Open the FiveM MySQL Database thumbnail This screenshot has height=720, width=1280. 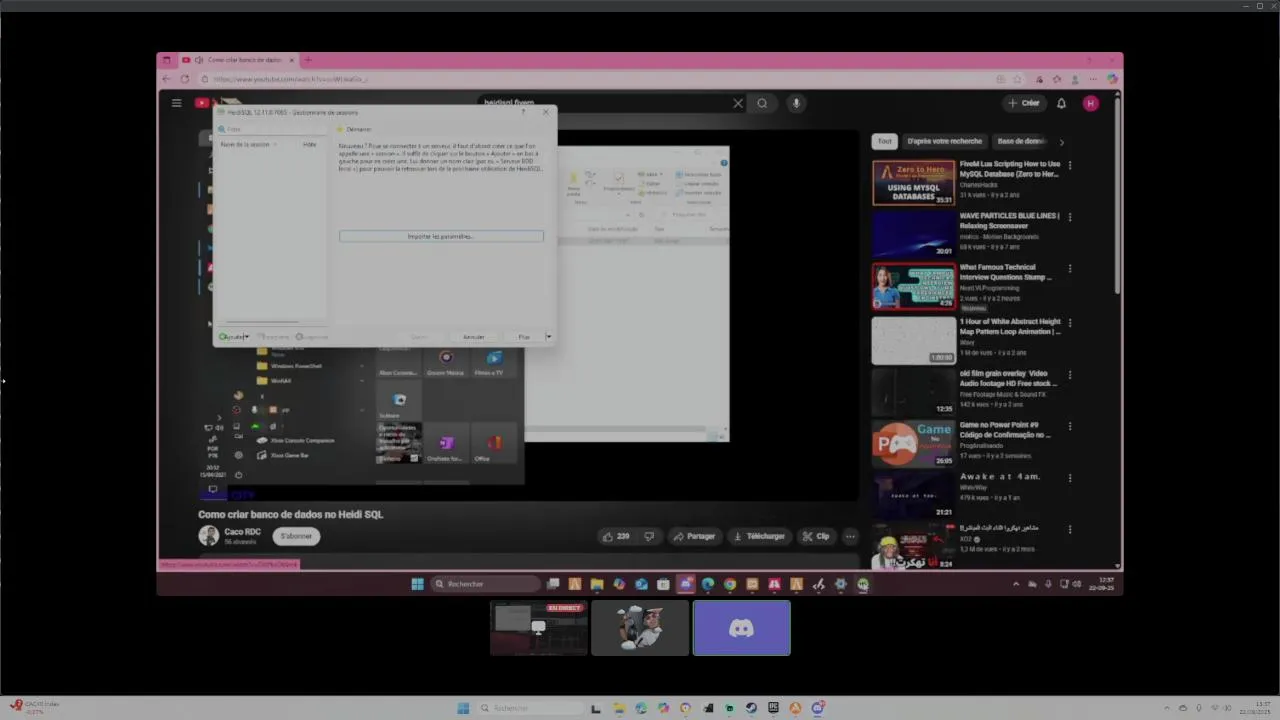click(x=914, y=183)
